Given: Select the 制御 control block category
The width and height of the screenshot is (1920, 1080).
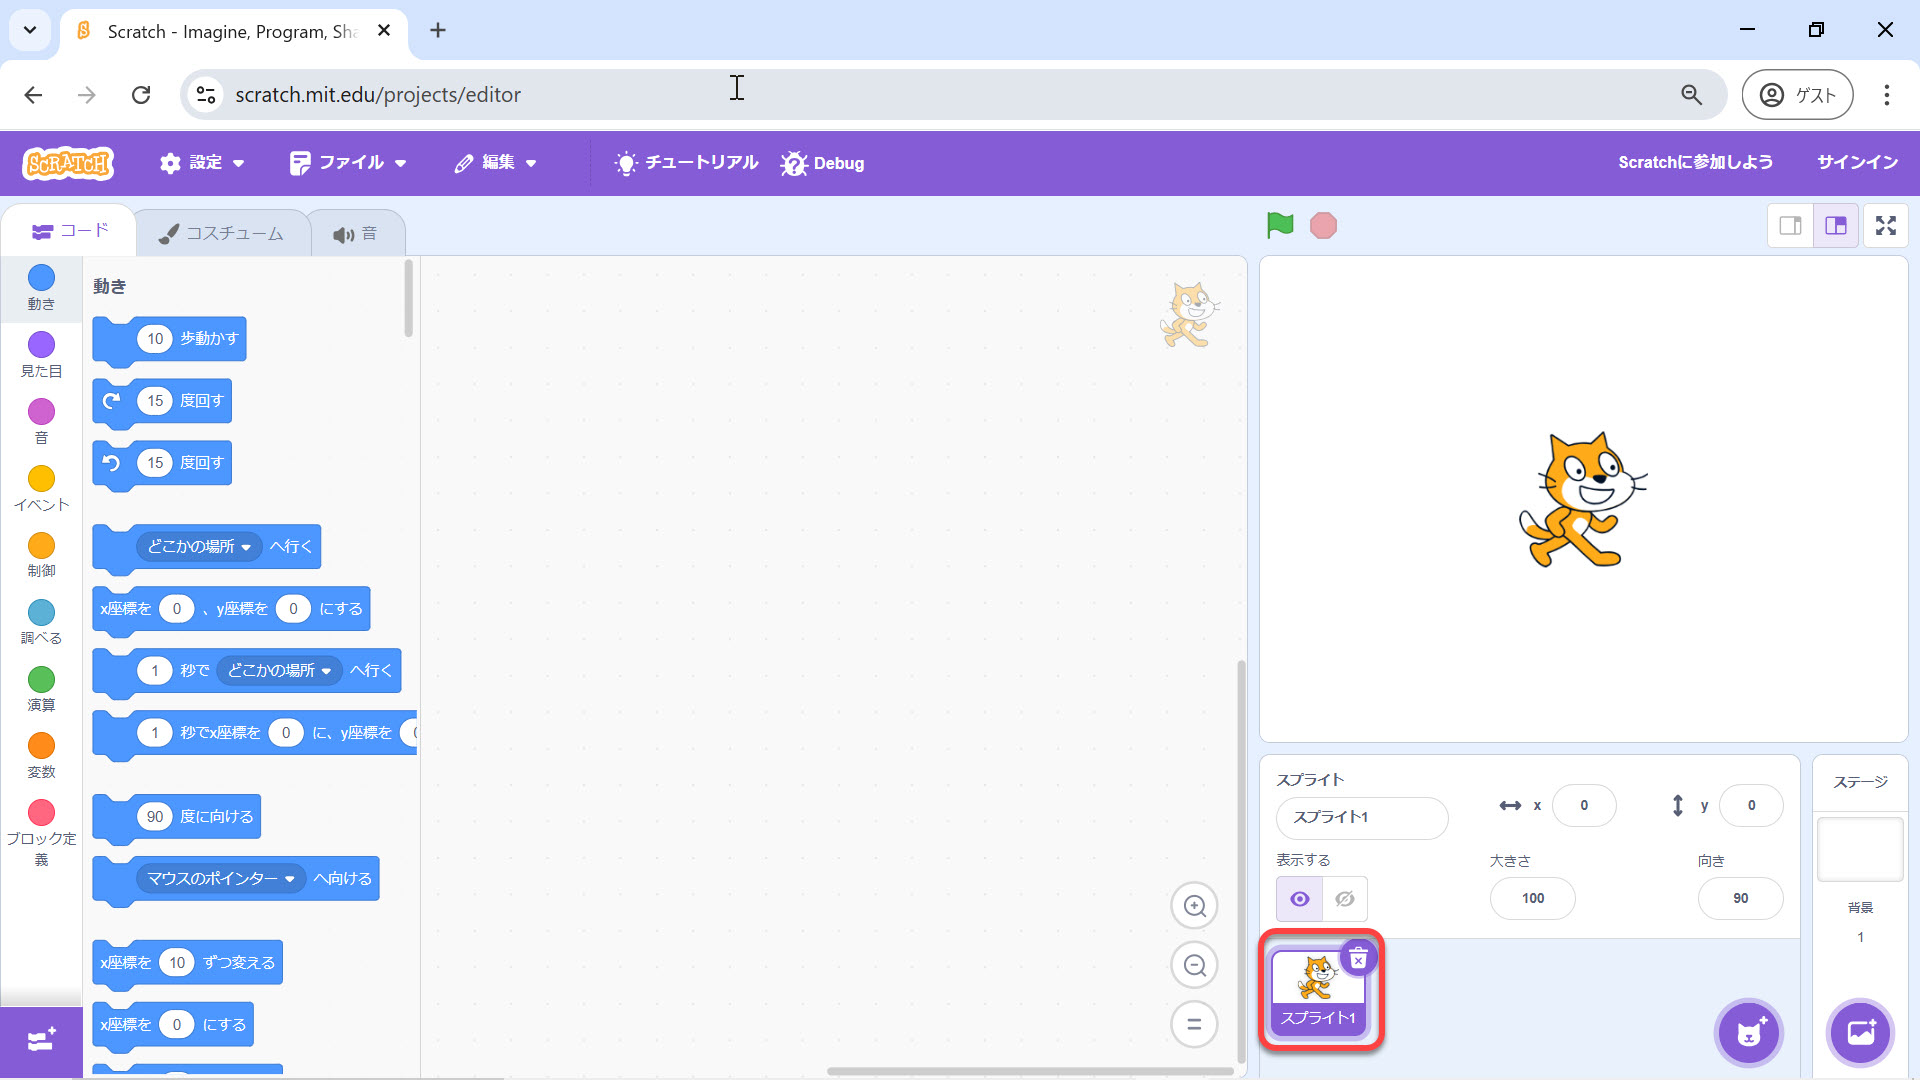Looking at the screenshot, I should coord(41,556).
